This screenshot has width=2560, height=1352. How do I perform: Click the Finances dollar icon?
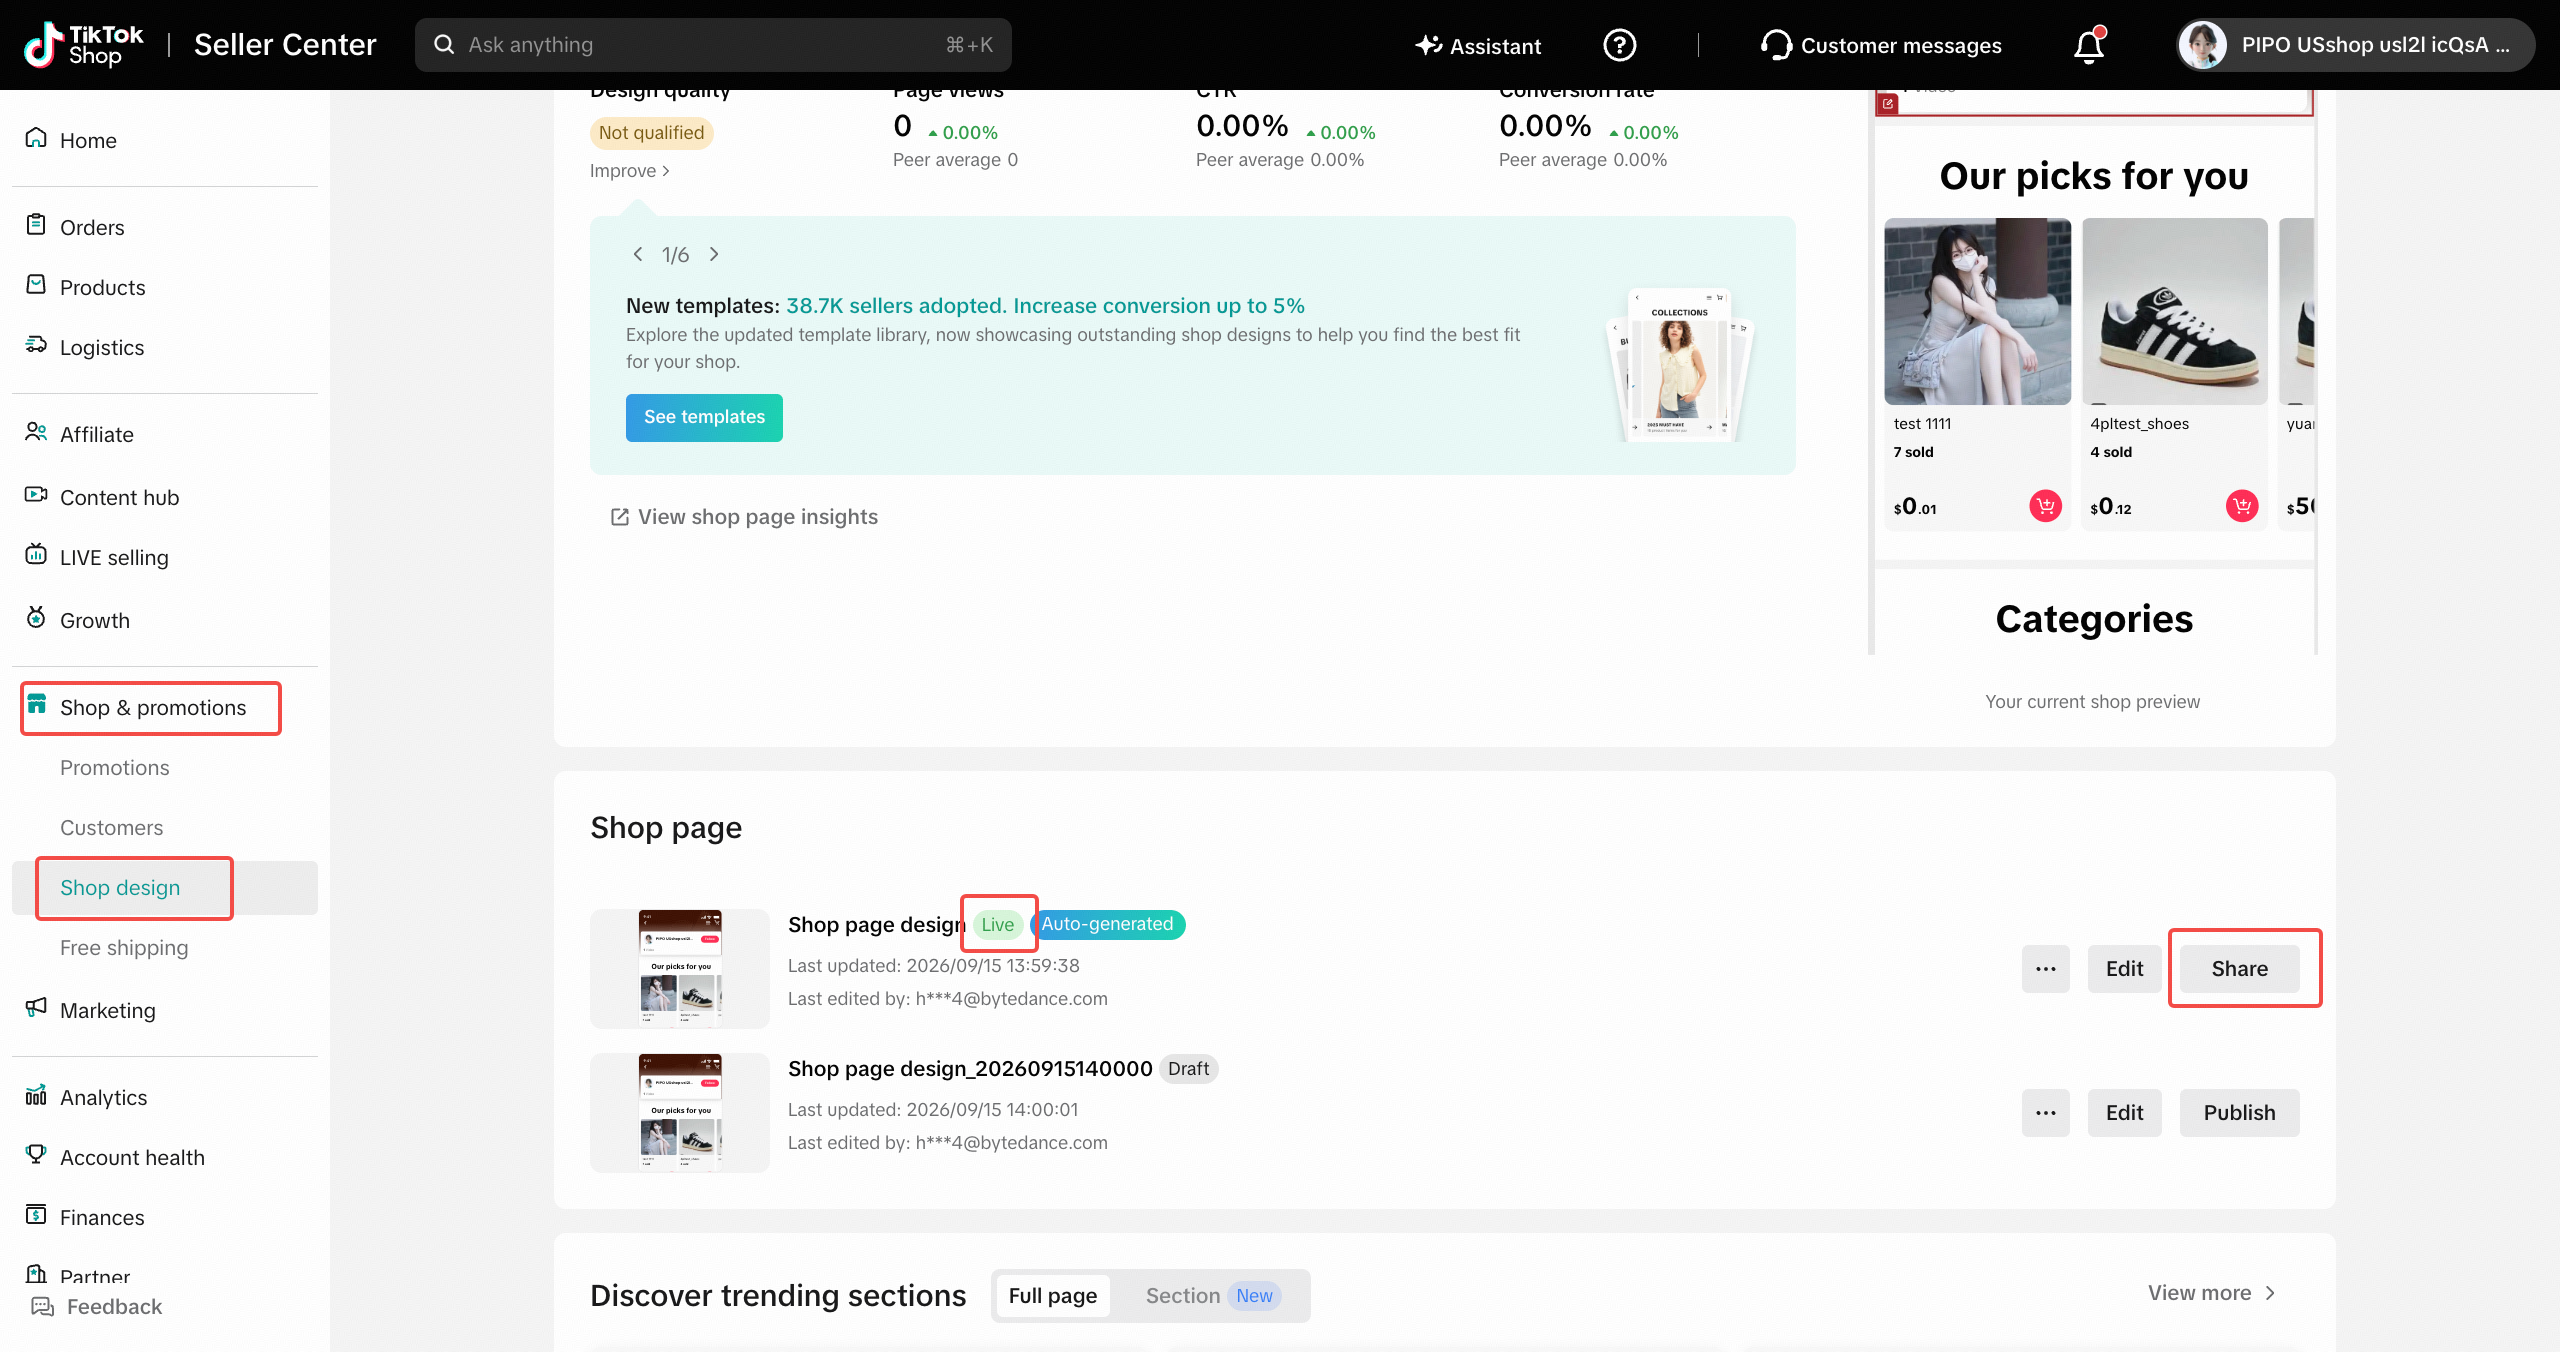point(36,1216)
